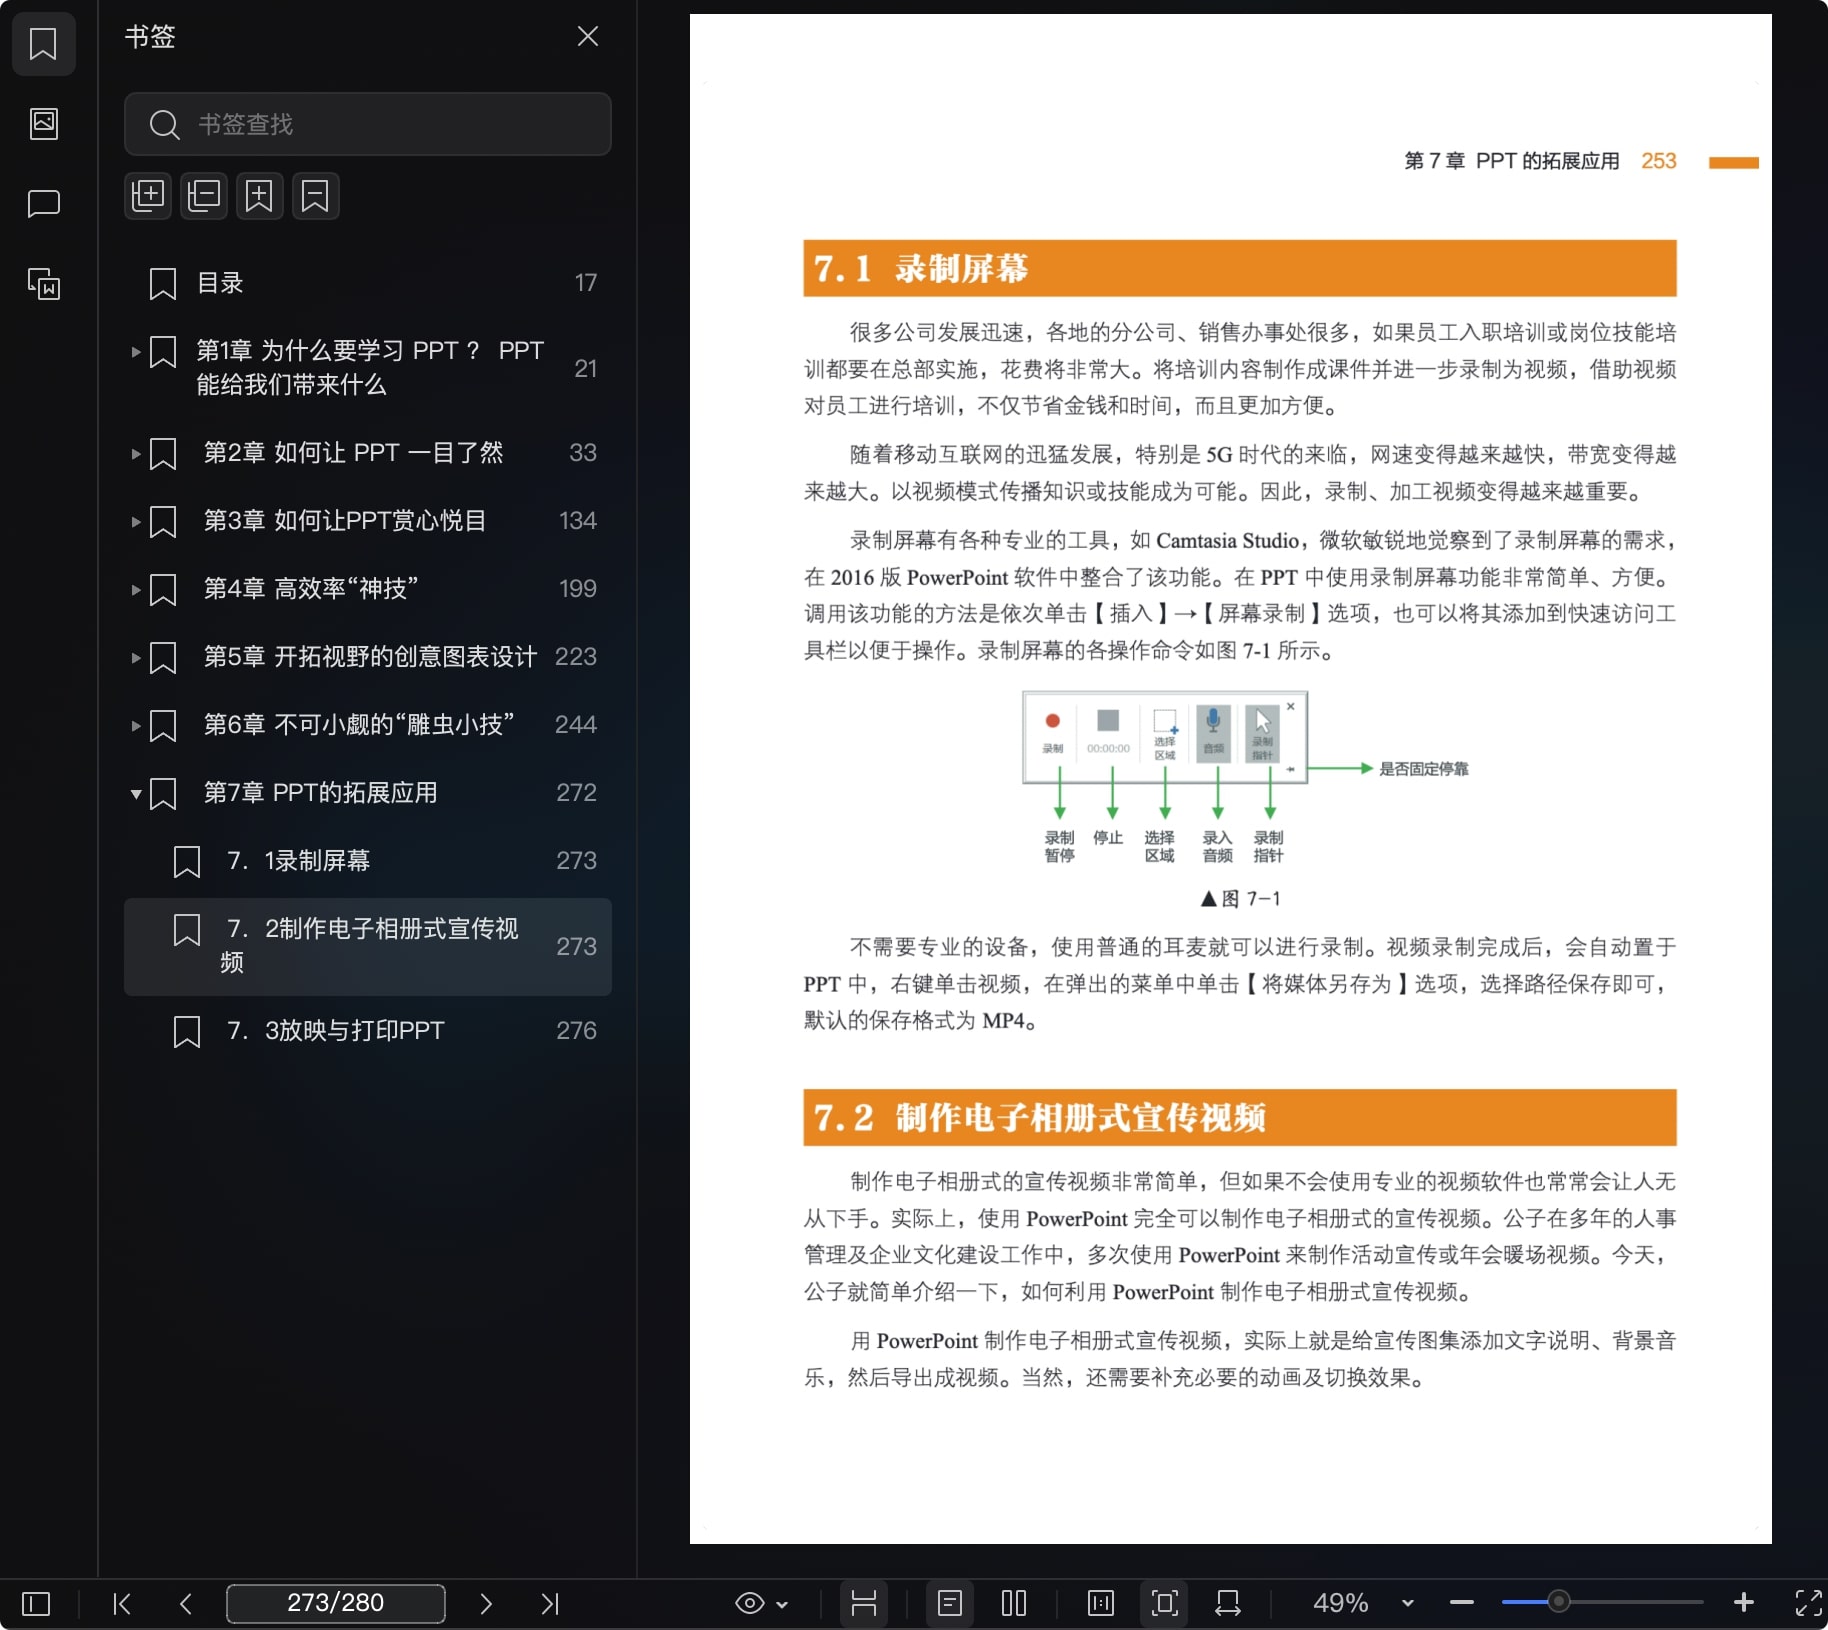The image size is (1828, 1630).
Task: Click the add bookmark icon
Action: tap(260, 196)
